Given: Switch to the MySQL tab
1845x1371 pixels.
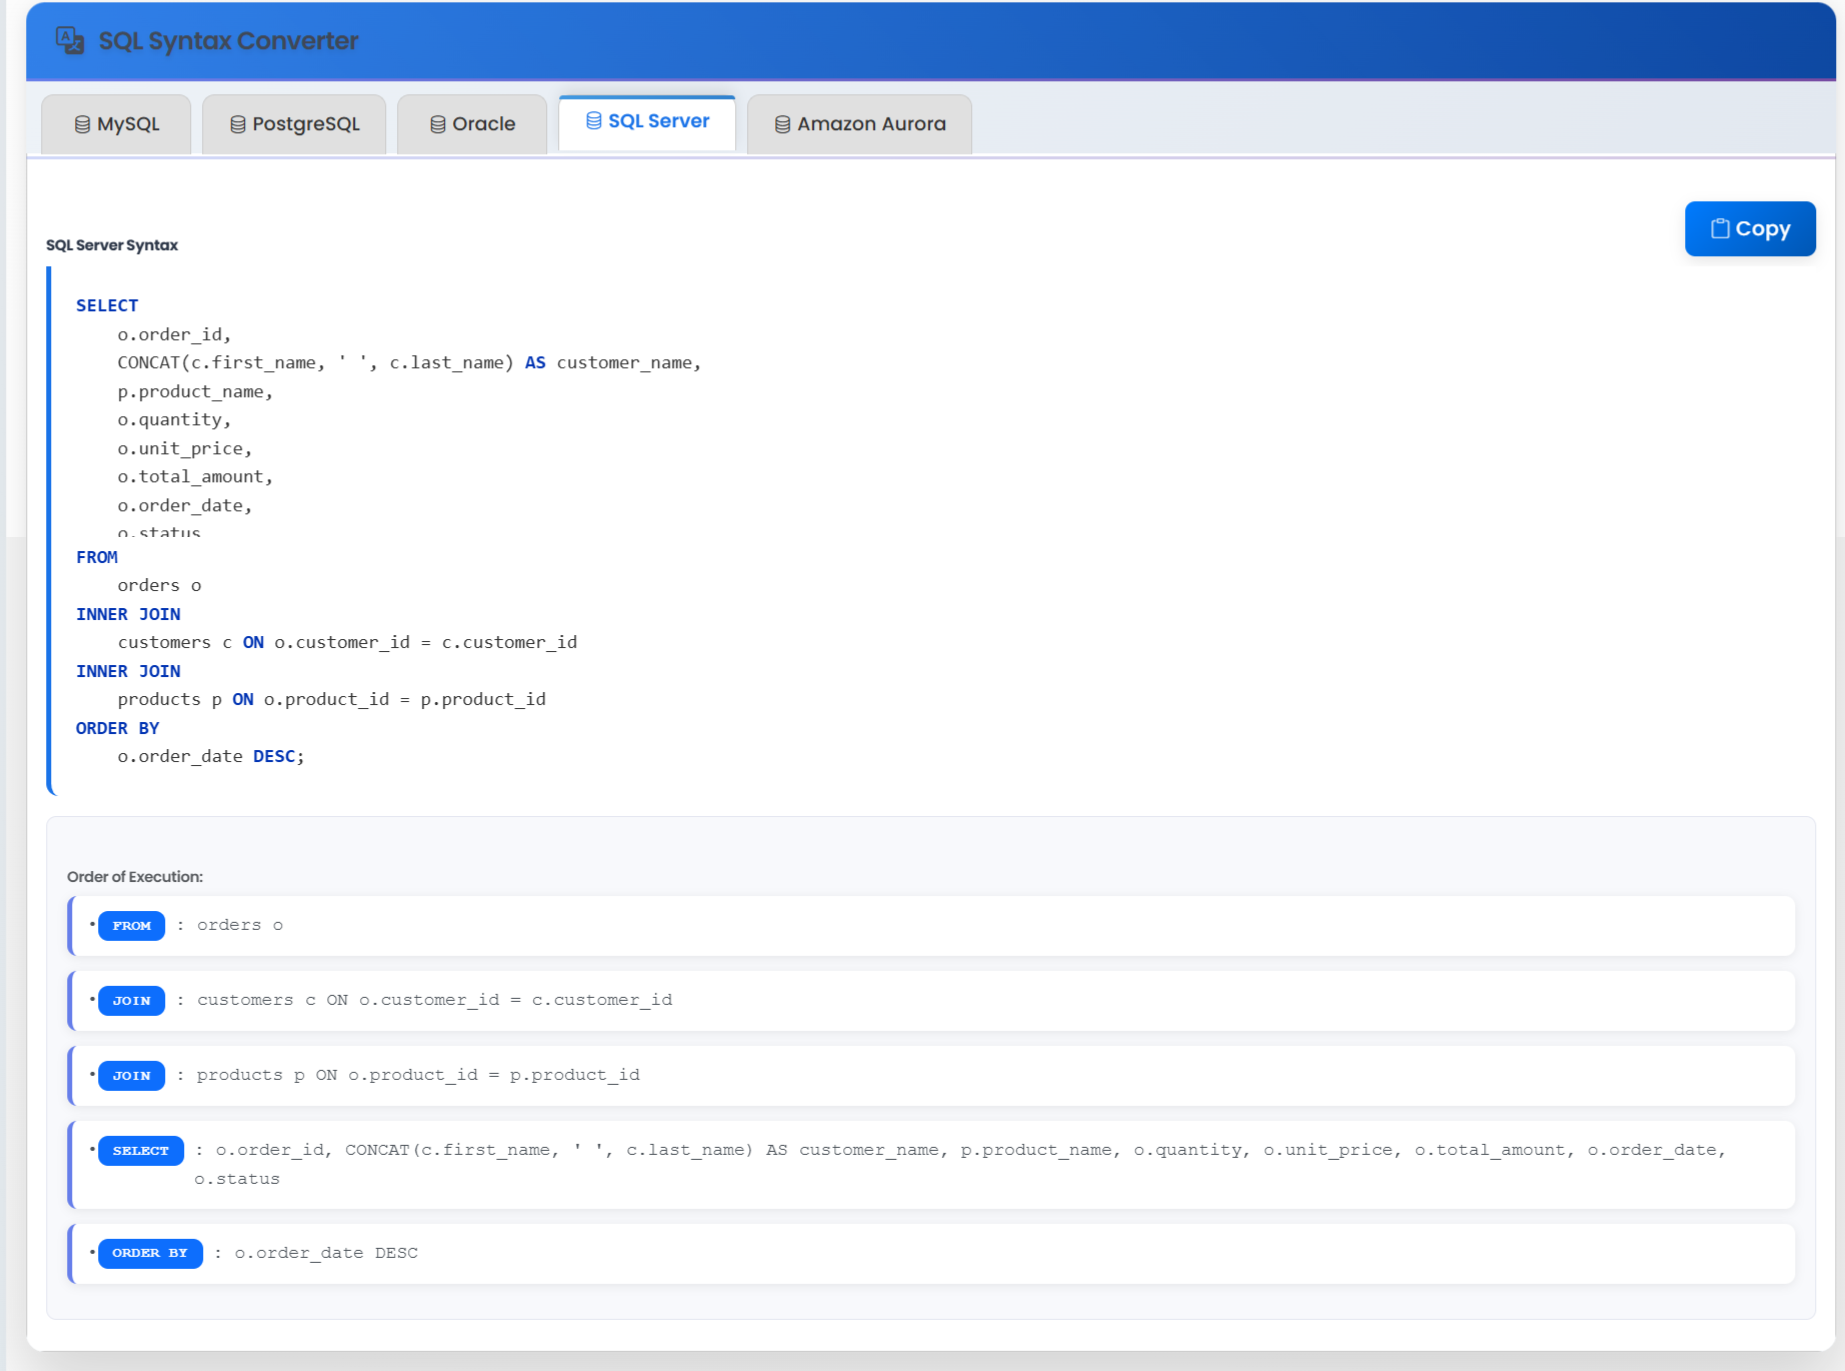Looking at the screenshot, I should [116, 124].
